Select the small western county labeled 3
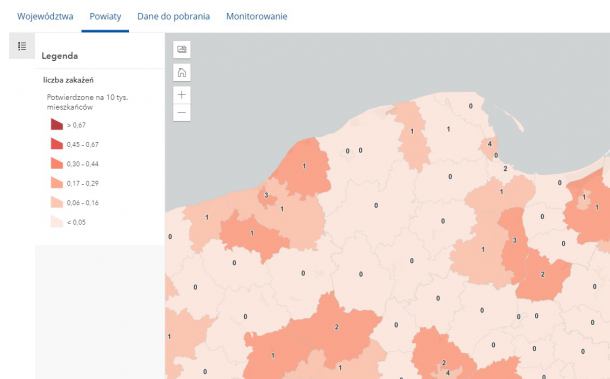 click(266, 196)
